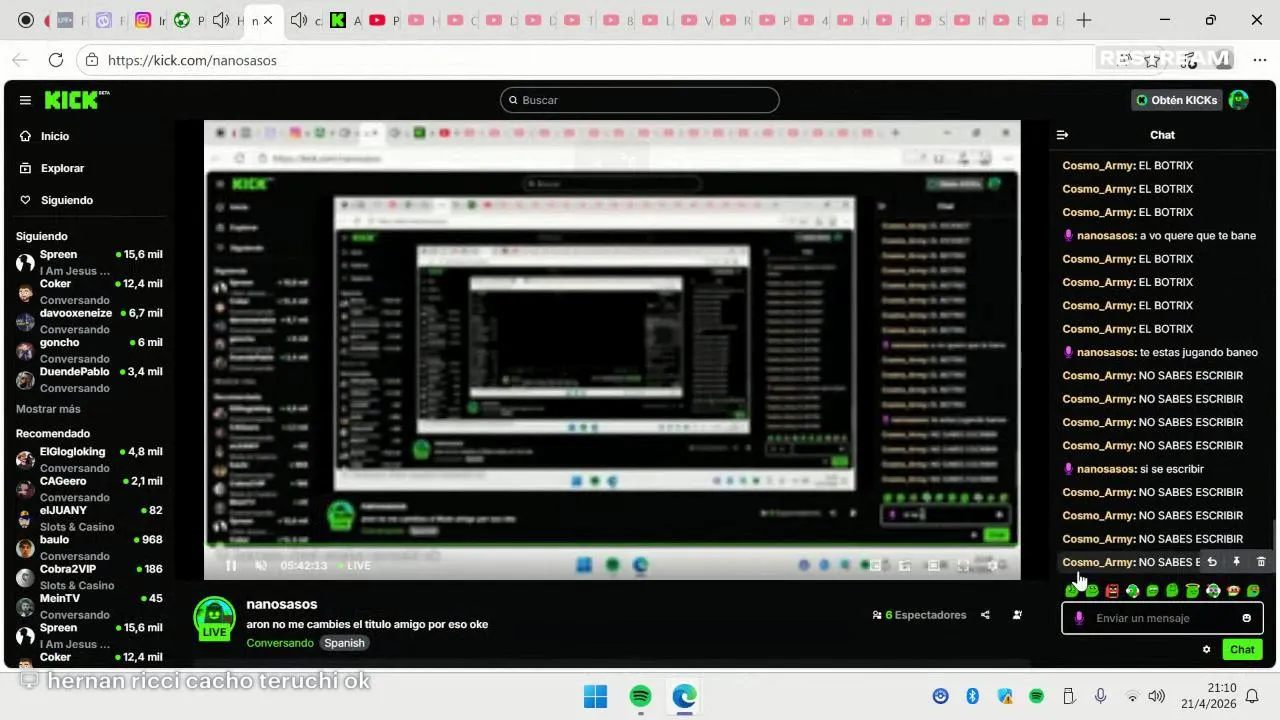The height and width of the screenshot is (720, 1280).
Task: Click the KICK logo
Action: coord(76,100)
